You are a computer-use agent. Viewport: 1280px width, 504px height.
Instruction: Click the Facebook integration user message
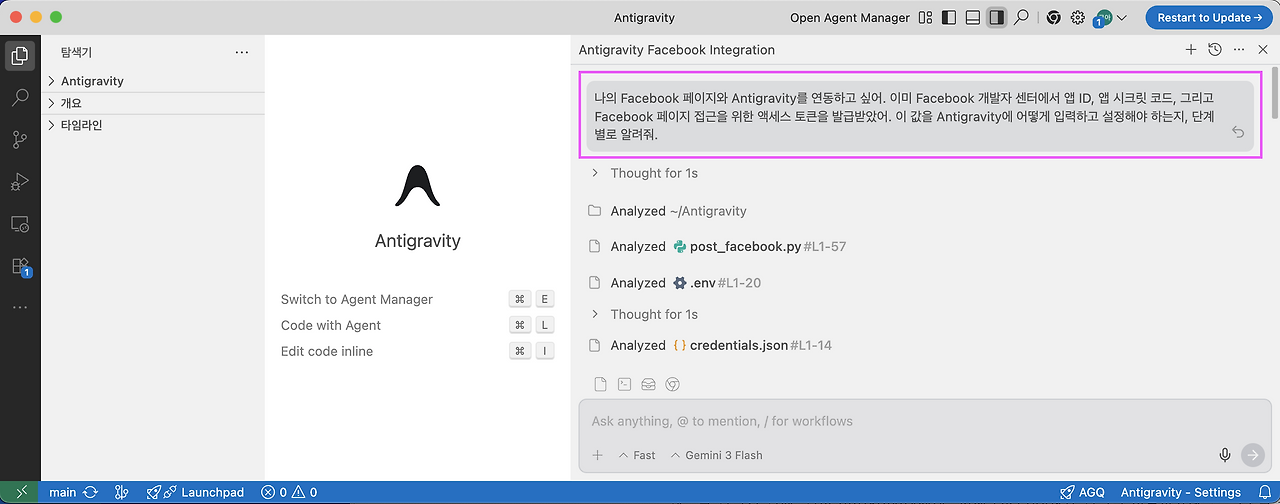click(919, 116)
